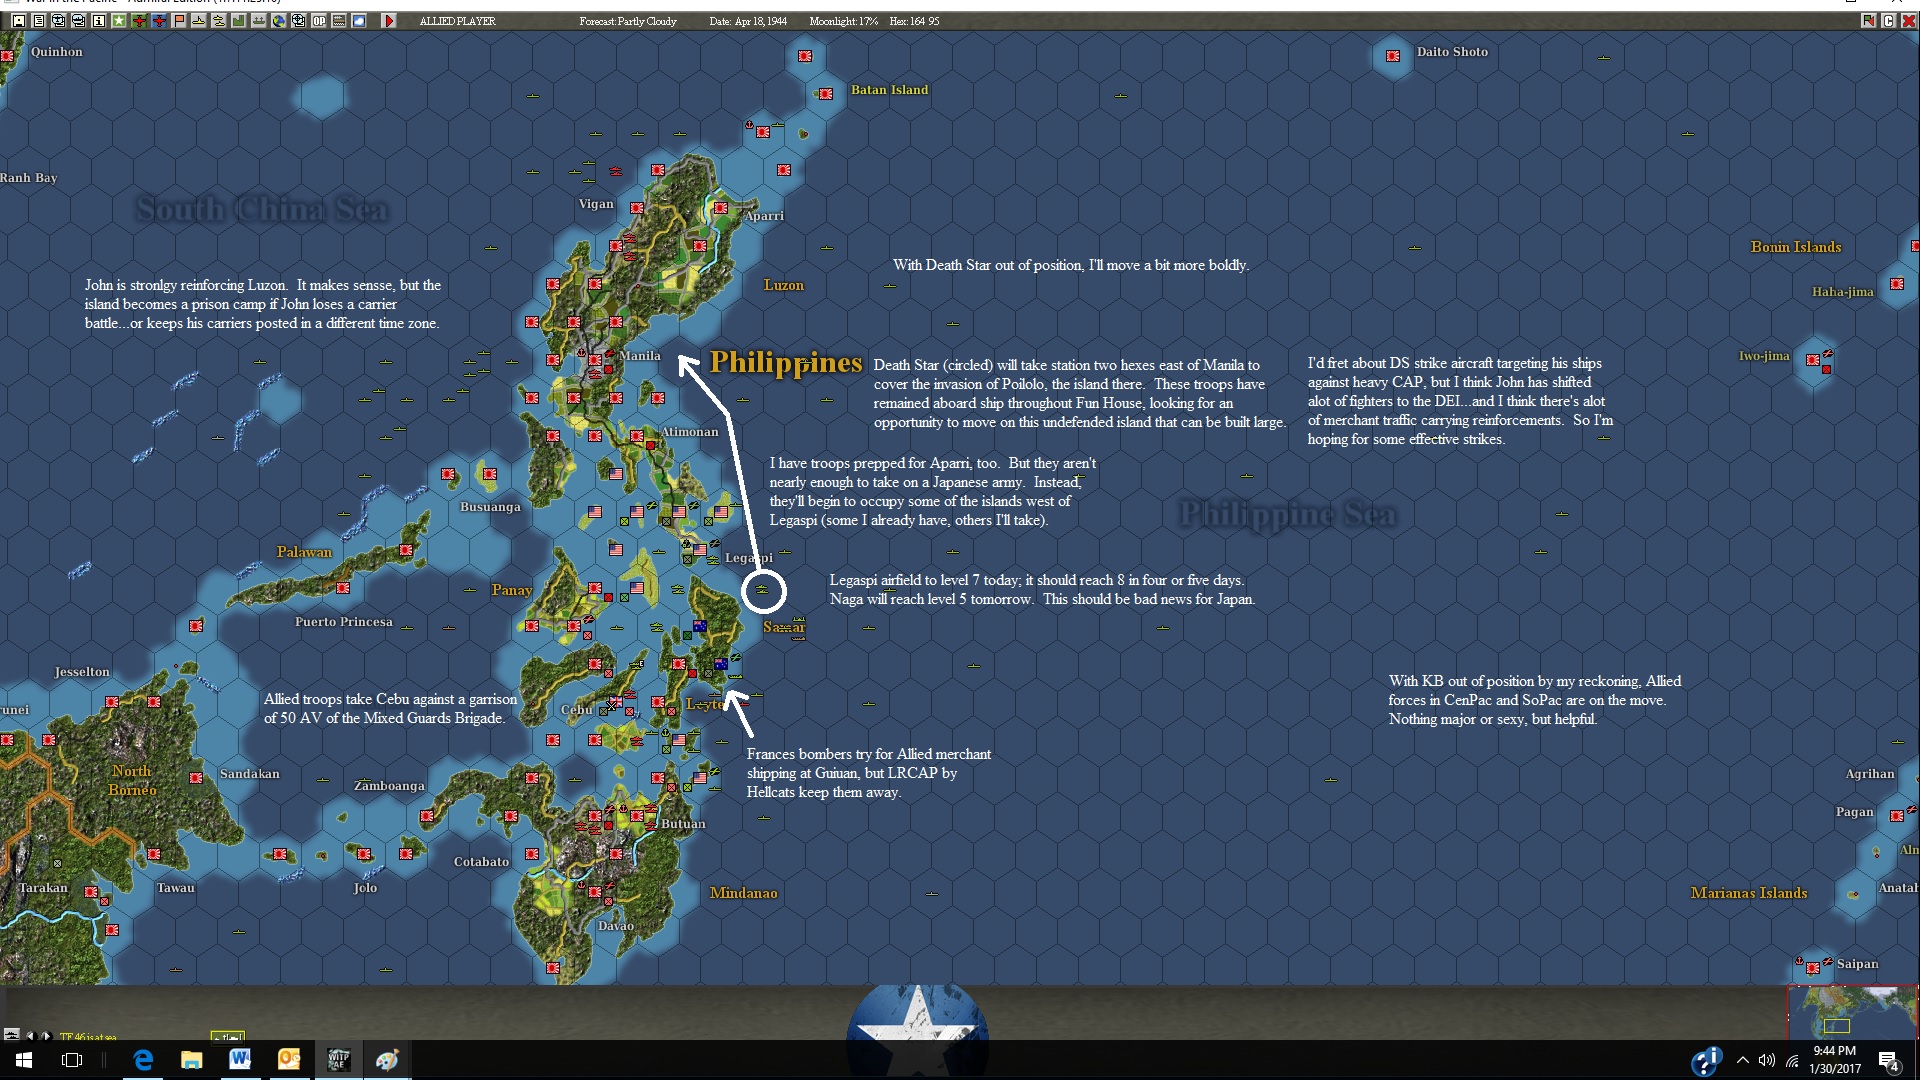Open the Action Center notifications icon
The width and height of the screenshot is (1920, 1080).
pos(1889,1061)
